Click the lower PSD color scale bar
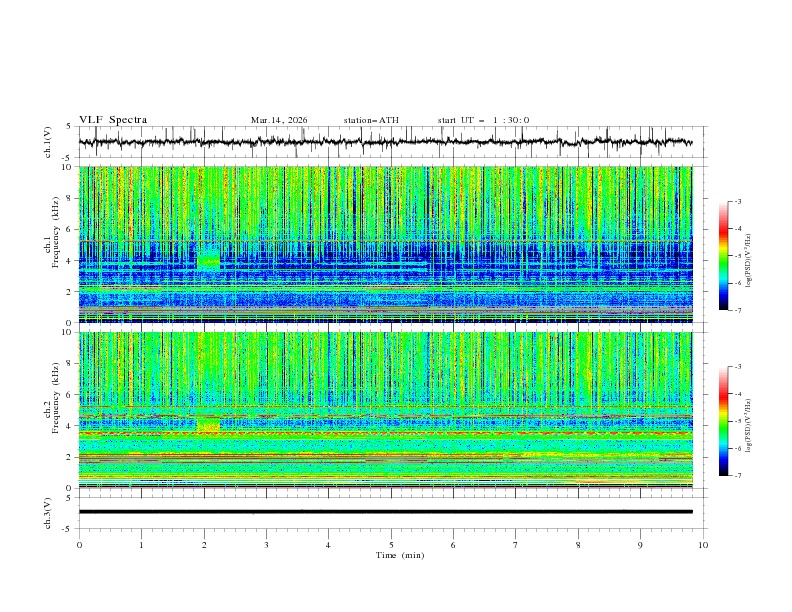Viewport: 792px width, 612px height. click(723, 421)
